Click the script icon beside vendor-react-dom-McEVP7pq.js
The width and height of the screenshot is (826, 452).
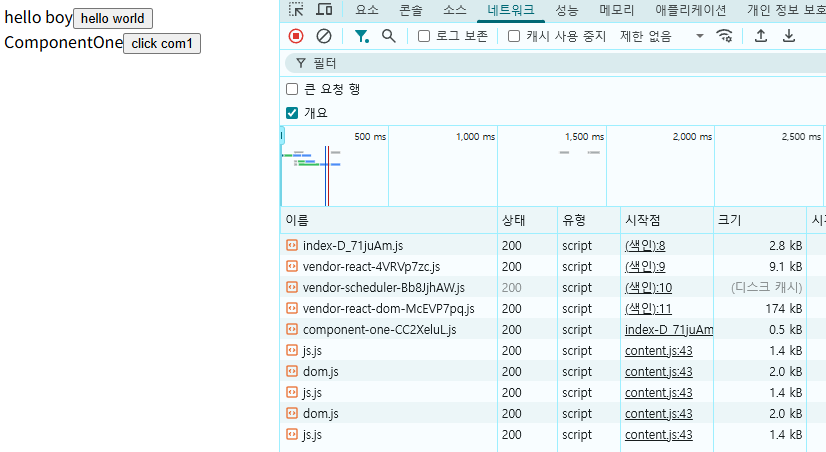click(292, 308)
